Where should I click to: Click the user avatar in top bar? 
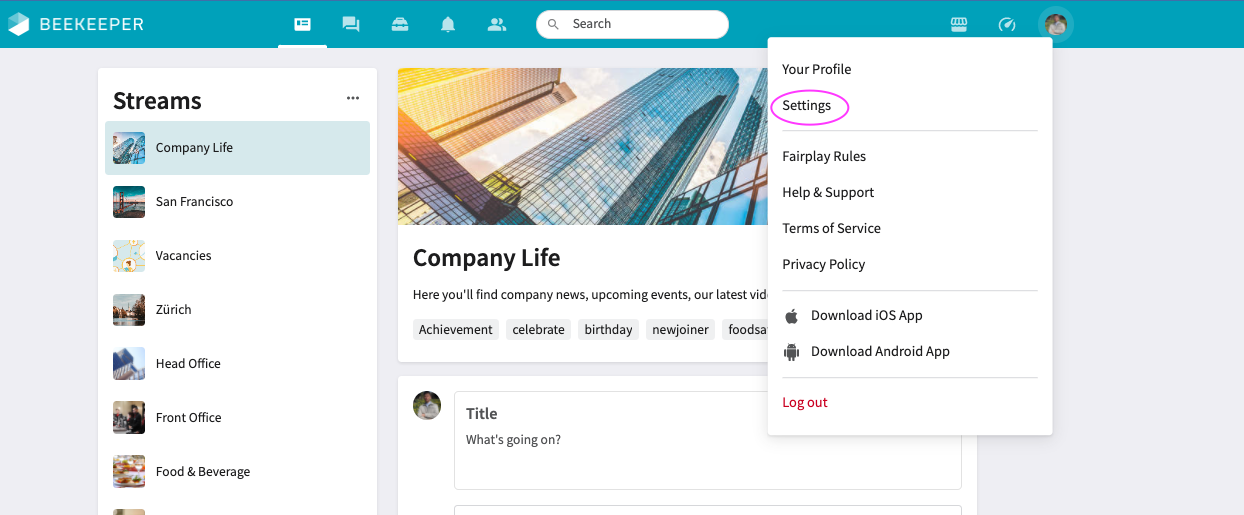click(1056, 24)
